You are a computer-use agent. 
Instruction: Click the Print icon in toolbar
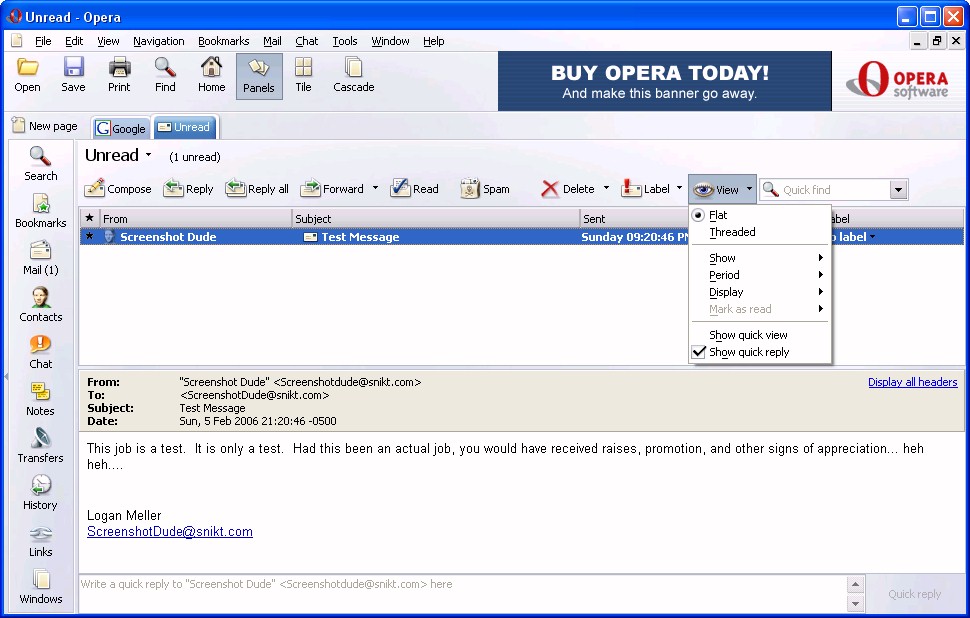(x=119, y=68)
